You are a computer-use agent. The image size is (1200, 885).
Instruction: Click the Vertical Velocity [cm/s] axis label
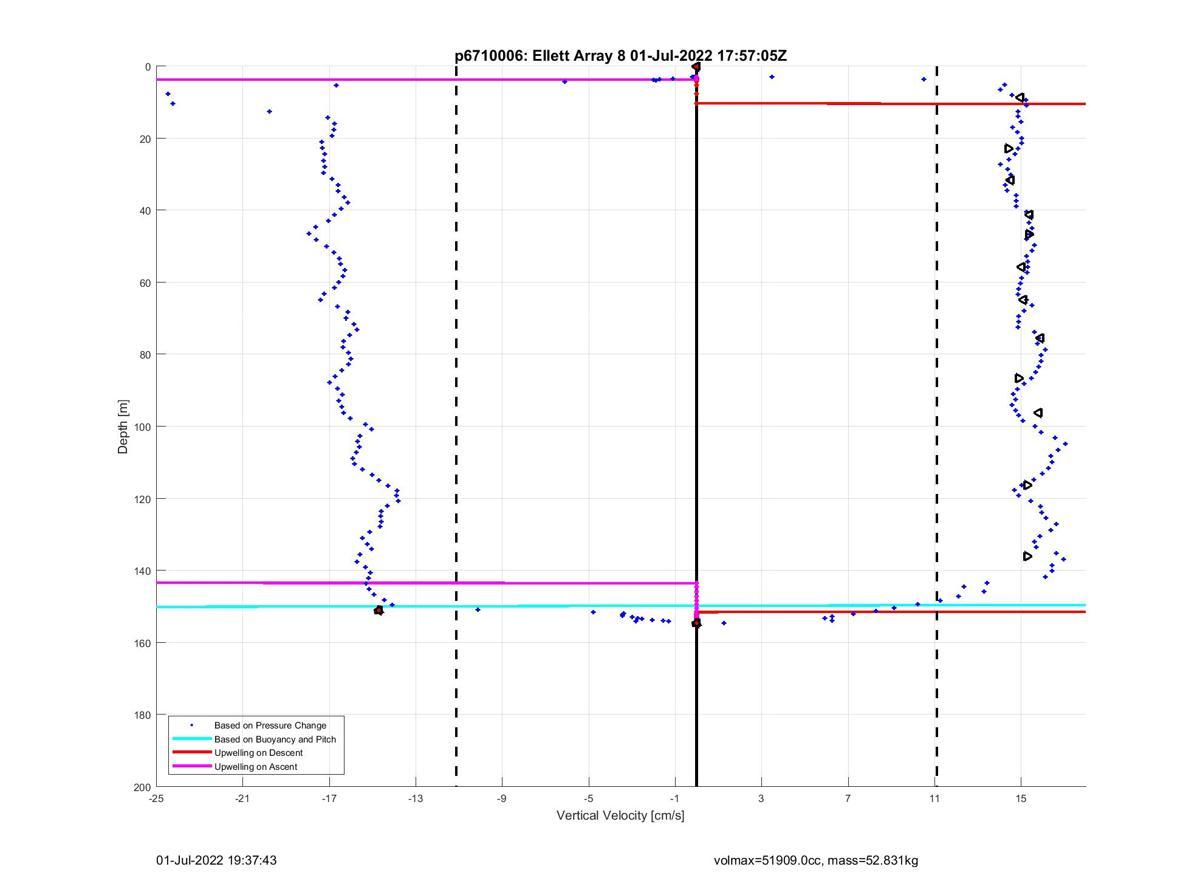tap(620, 815)
